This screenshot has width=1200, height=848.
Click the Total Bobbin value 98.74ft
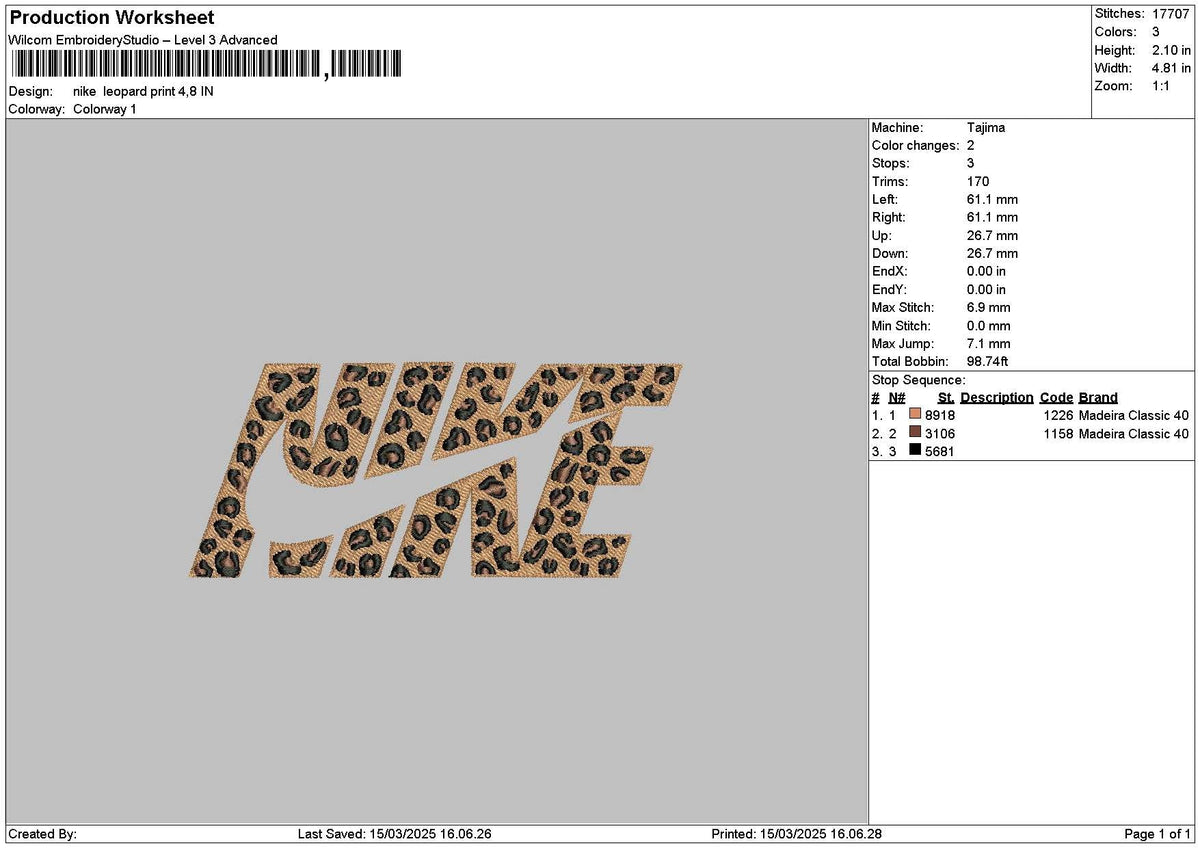(x=989, y=361)
